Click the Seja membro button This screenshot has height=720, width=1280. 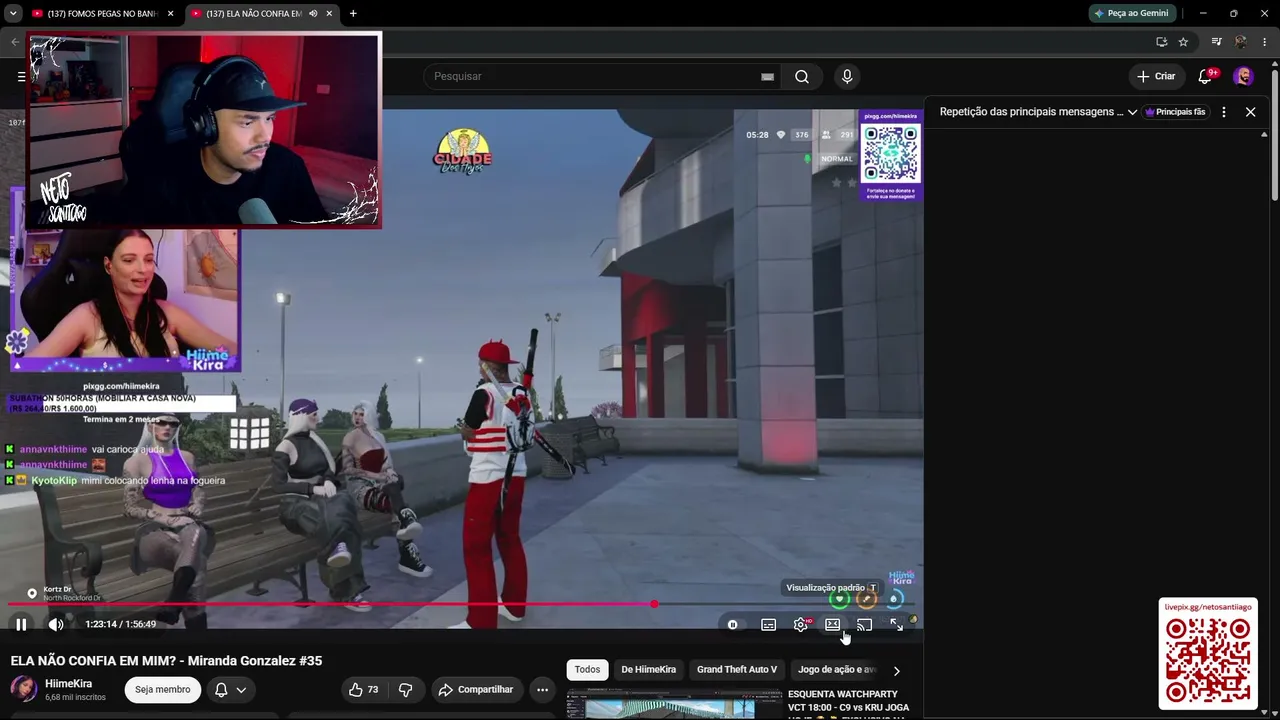[163, 689]
